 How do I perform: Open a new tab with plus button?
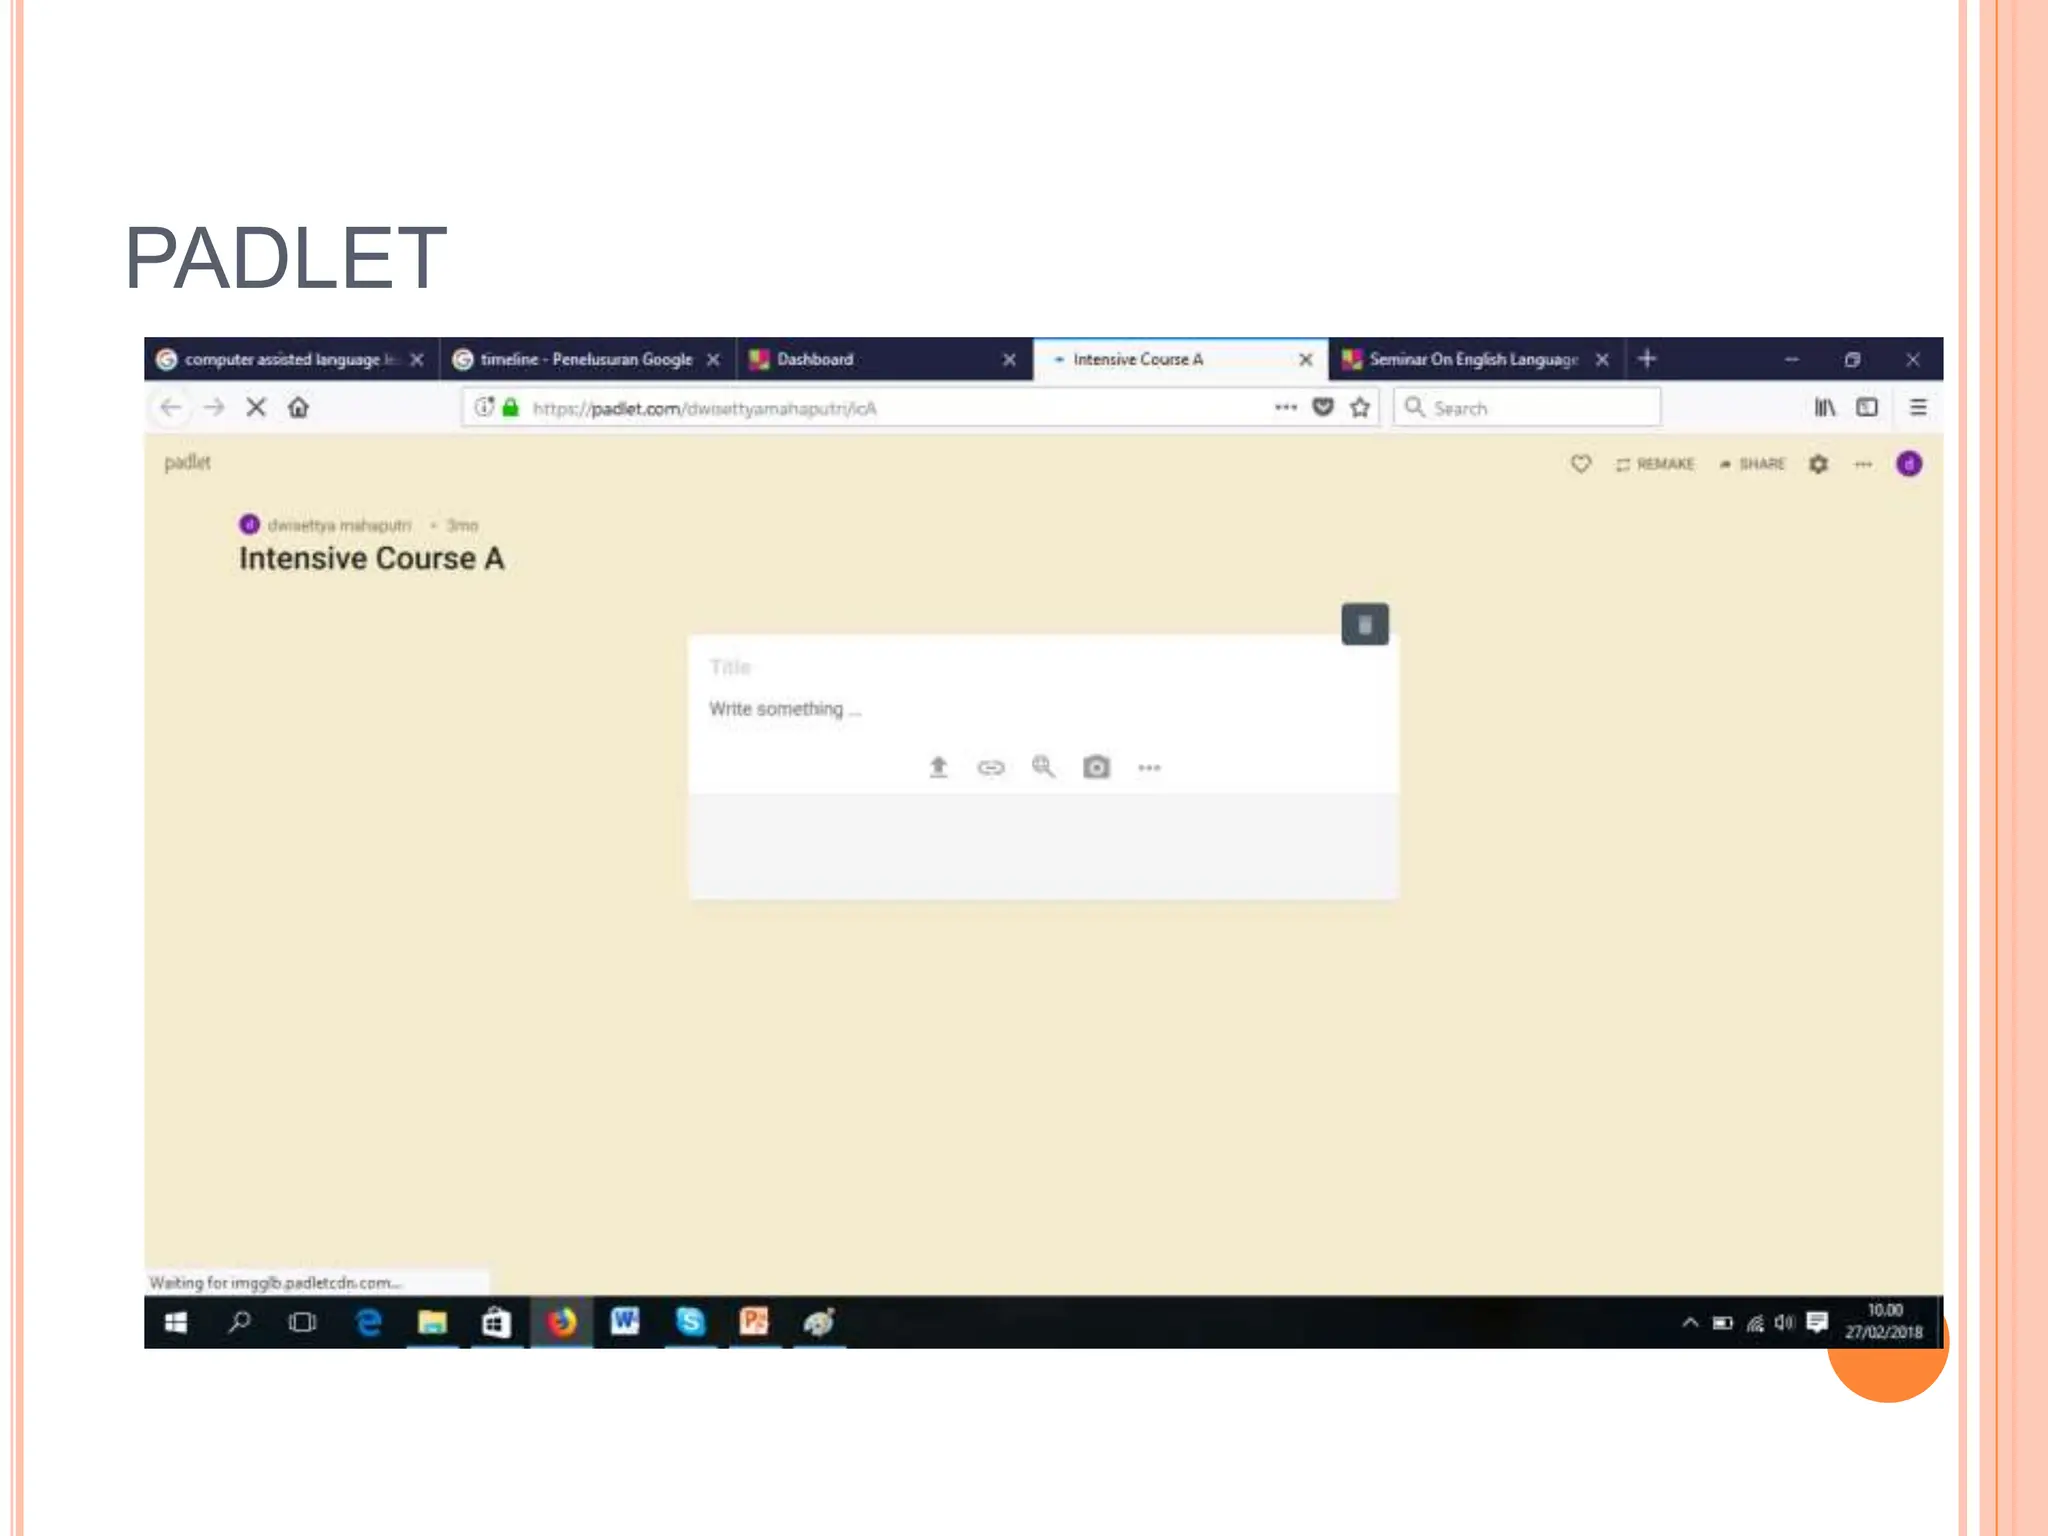(x=1647, y=358)
